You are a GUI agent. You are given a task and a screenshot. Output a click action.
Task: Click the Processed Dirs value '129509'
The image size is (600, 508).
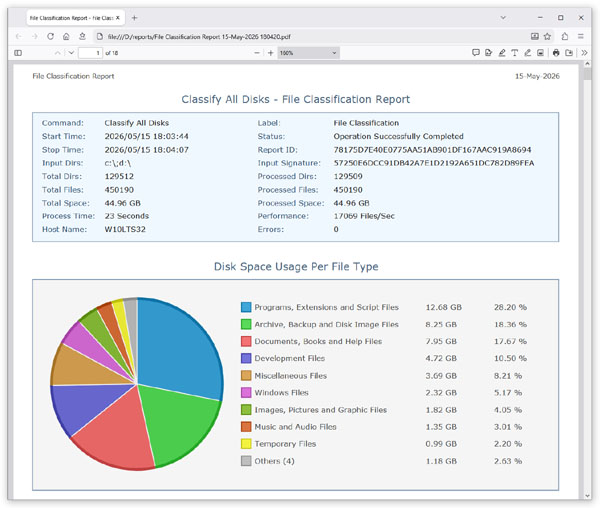348,176
